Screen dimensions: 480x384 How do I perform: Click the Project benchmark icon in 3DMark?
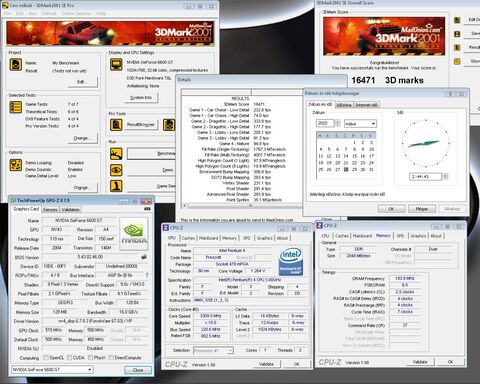16,65
